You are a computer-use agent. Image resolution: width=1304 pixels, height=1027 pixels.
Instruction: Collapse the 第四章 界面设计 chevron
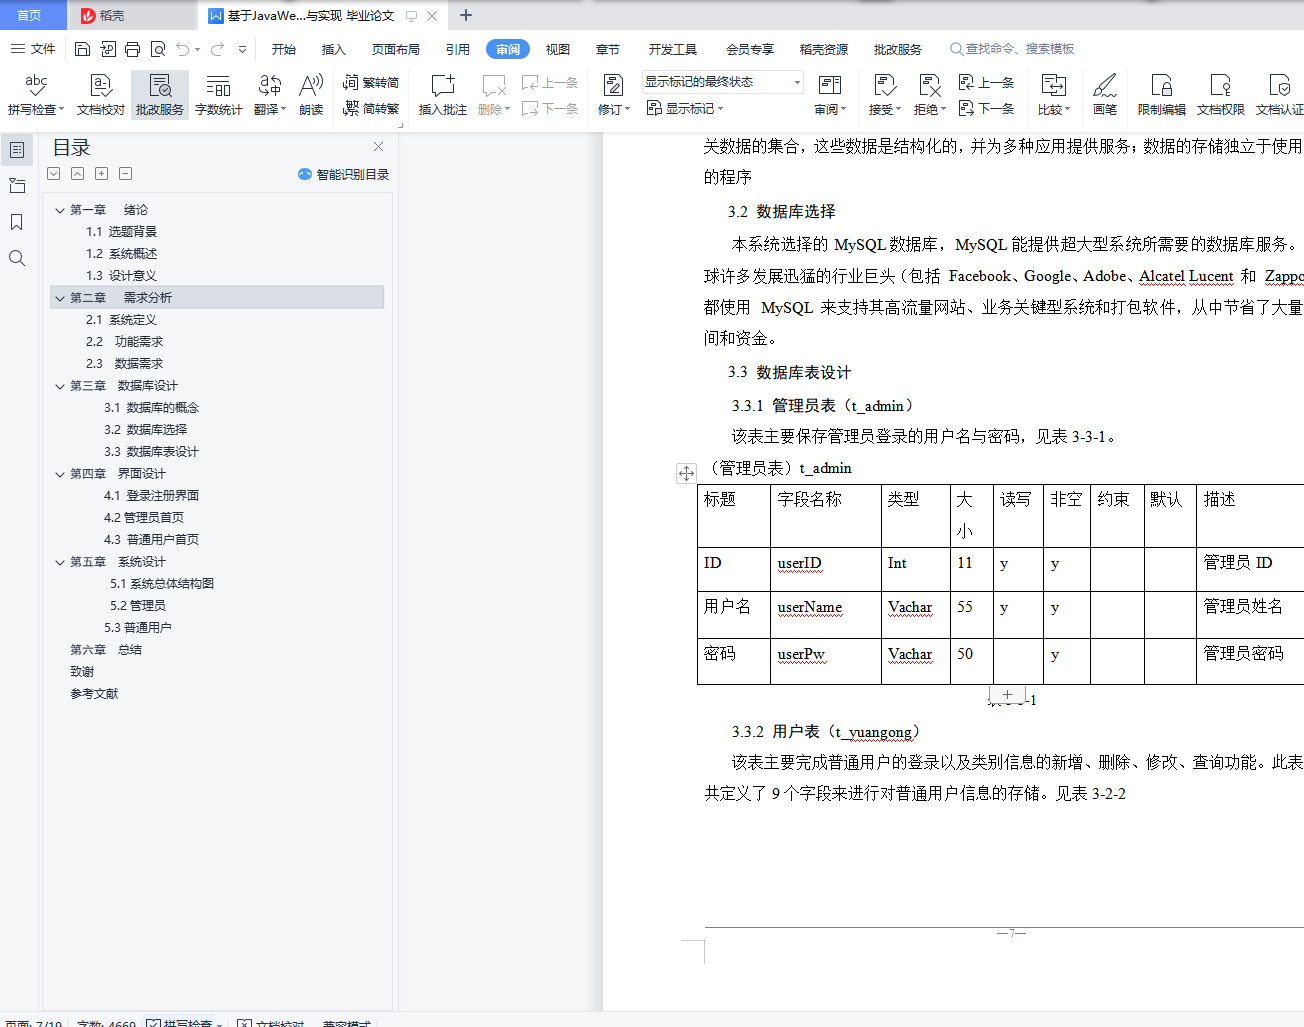(x=60, y=474)
